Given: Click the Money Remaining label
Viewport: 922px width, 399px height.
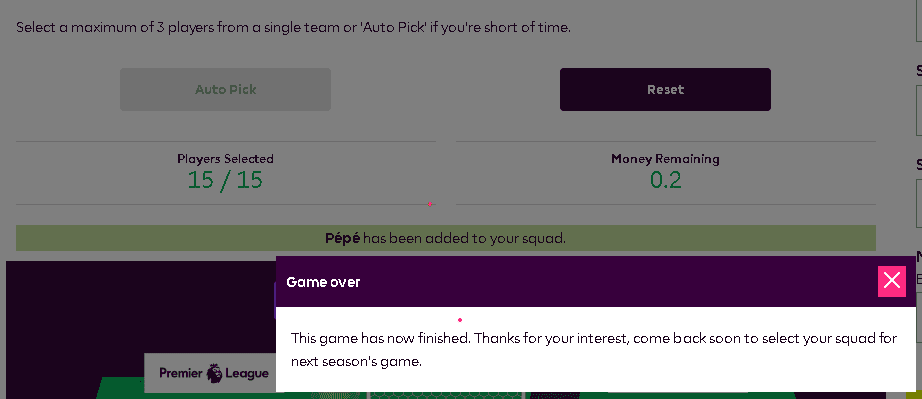Looking at the screenshot, I should pyautogui.click(x=665, y=159).
